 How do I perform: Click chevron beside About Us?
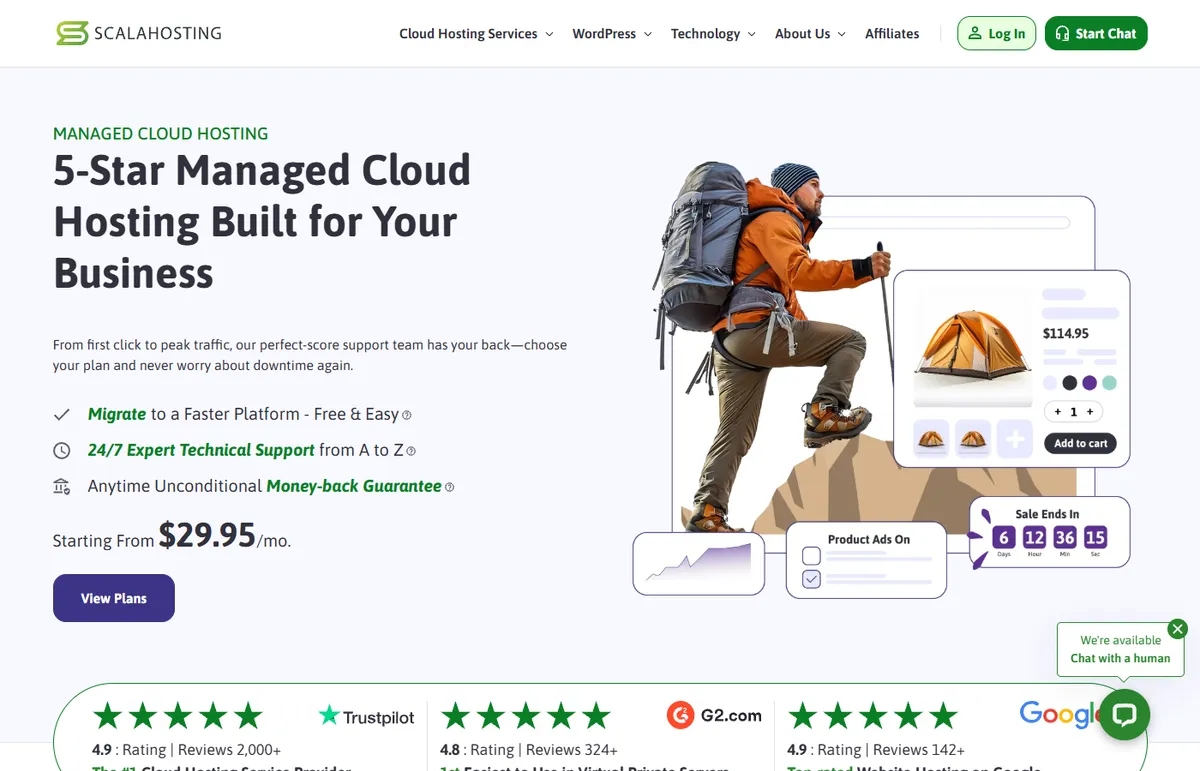pyautogui.click(x=841, y=34)
